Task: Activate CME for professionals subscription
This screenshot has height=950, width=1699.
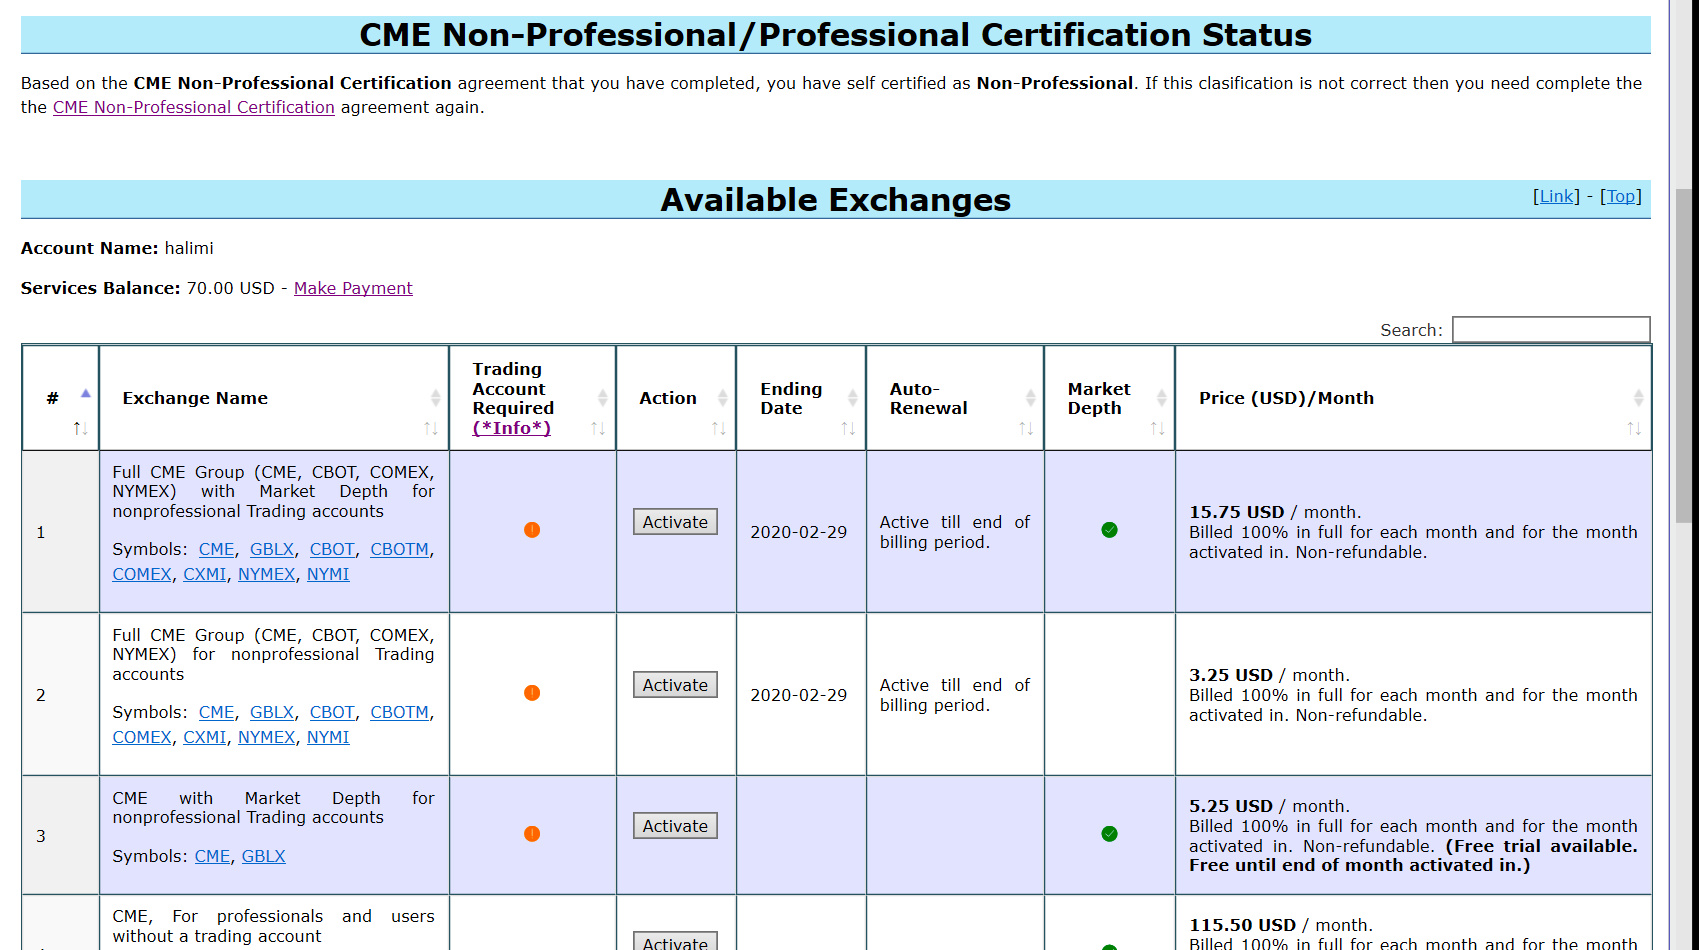Action: coord(675,942)
